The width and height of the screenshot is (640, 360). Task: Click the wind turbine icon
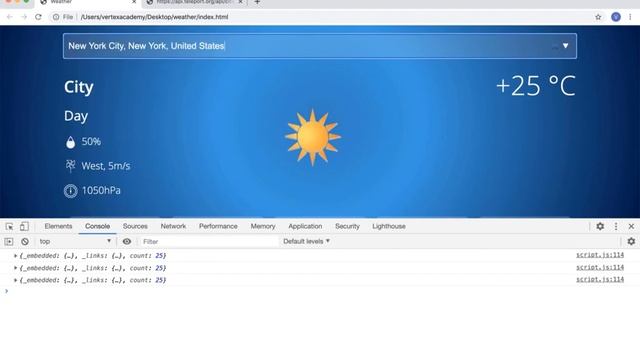click(71, 166)
